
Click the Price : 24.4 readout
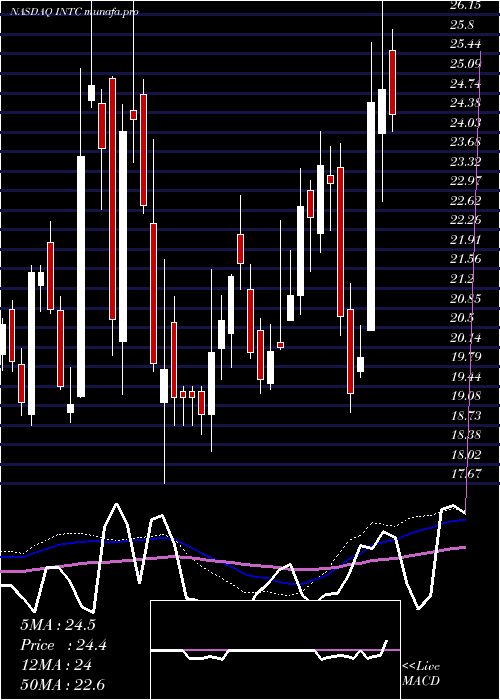(x=63, y=645)
